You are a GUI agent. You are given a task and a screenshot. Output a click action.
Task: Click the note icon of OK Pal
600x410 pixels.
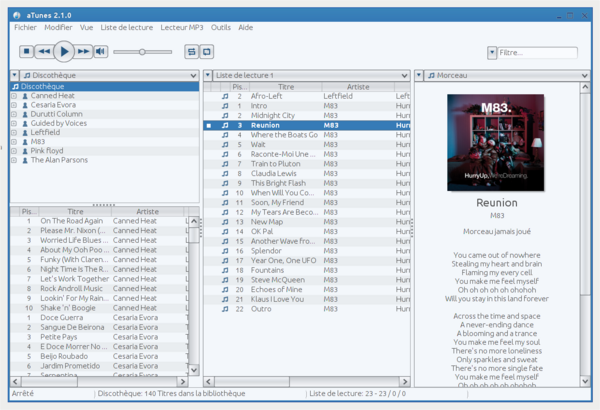pyautogui.click(x=225, y=232)
